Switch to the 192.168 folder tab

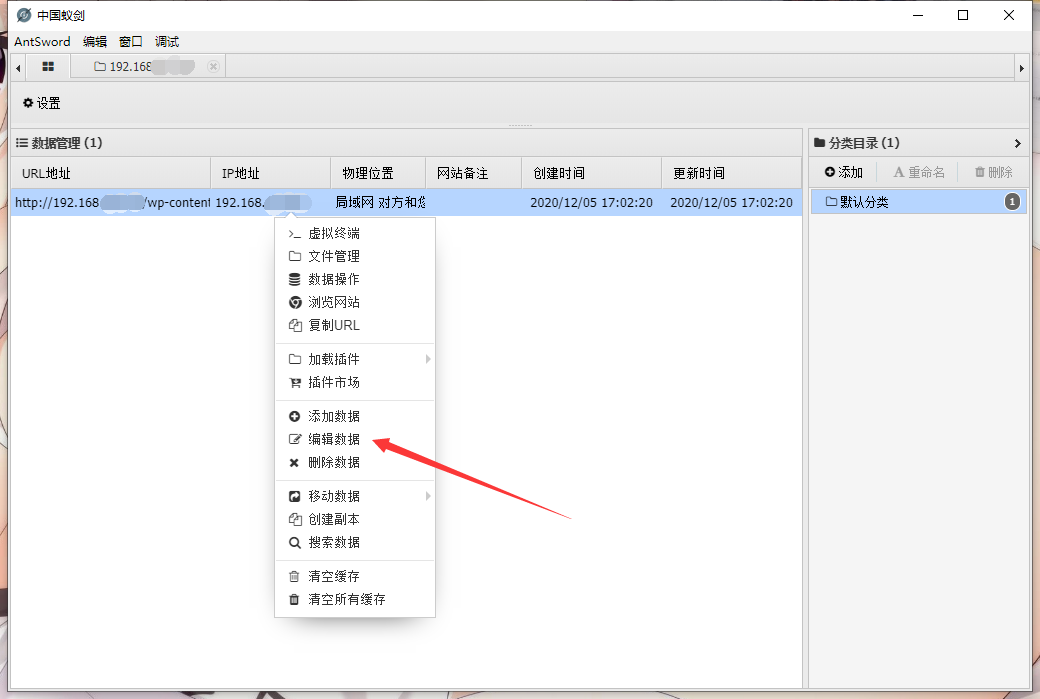coord(148,66)
